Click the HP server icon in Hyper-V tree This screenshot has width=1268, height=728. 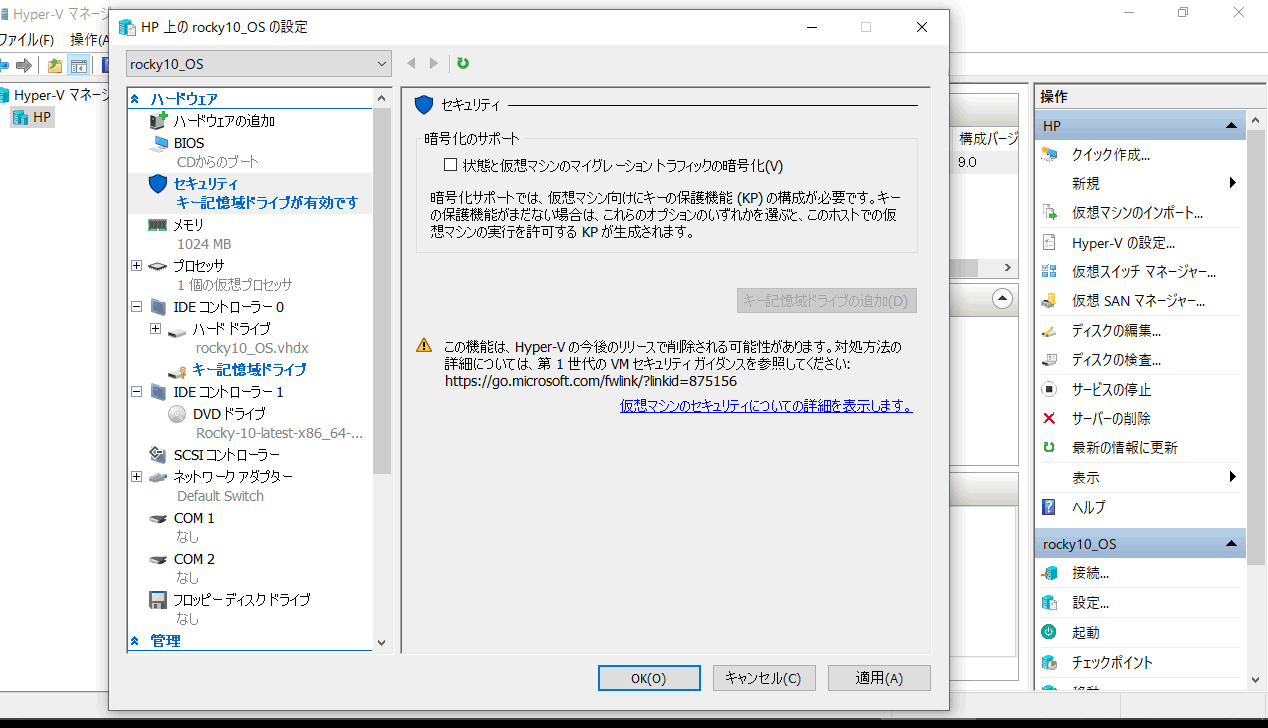pyautogui.click(x=20, y=117)
